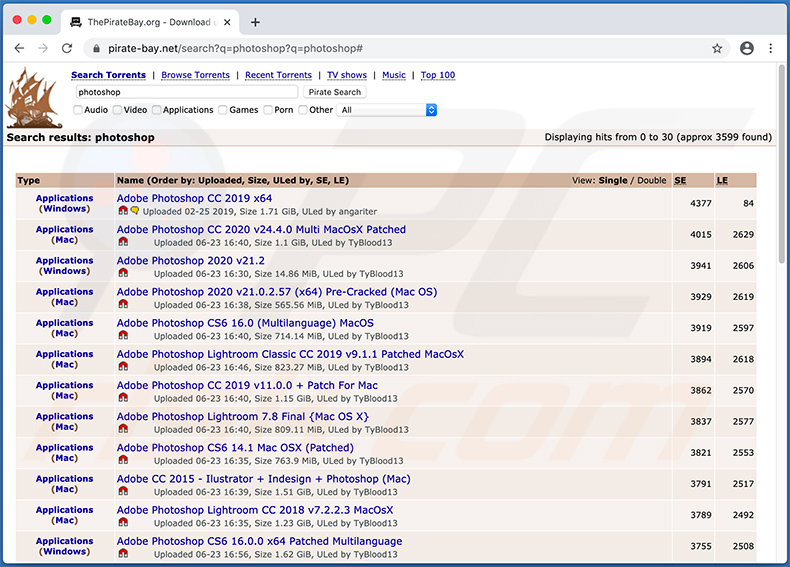The height and width of the screenshot is (567, 790).
Task: Click (Mac) subcategory in Photoshop CS6 14.1 row
Action: tap(64, 458)
